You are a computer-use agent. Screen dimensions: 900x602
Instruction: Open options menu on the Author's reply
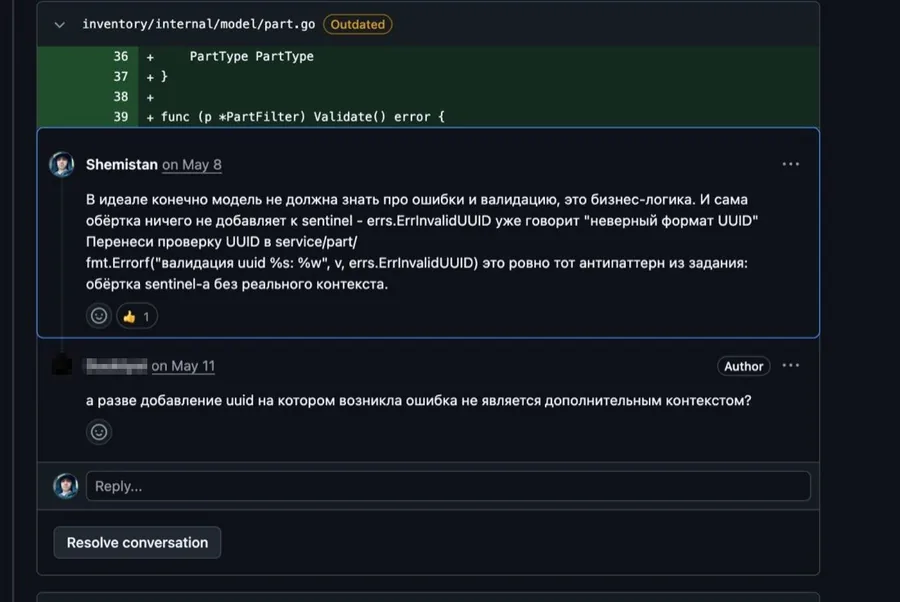(790, 366)
